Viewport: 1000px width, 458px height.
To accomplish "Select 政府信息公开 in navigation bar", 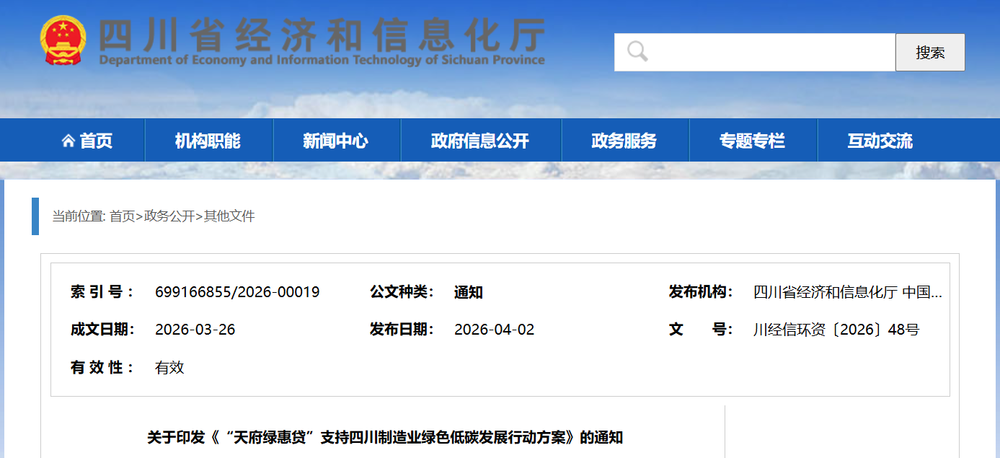I will pos(480,141).
